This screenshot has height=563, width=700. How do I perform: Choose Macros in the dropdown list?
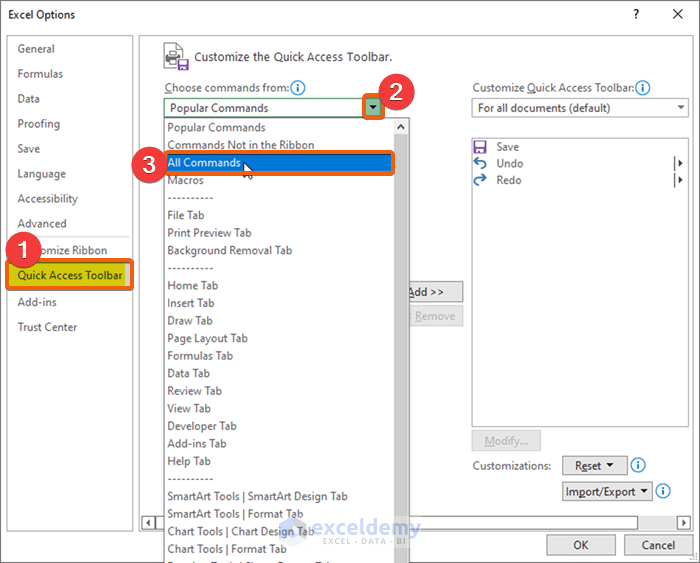[x=279, y=180]
